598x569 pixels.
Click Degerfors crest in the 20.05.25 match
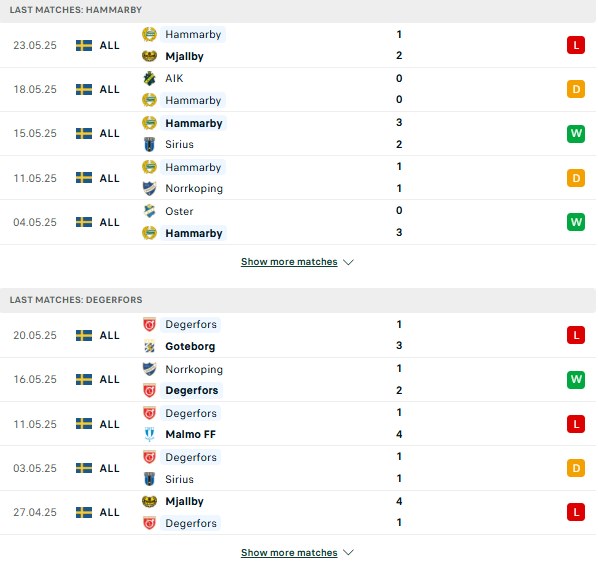coord(149,325)
